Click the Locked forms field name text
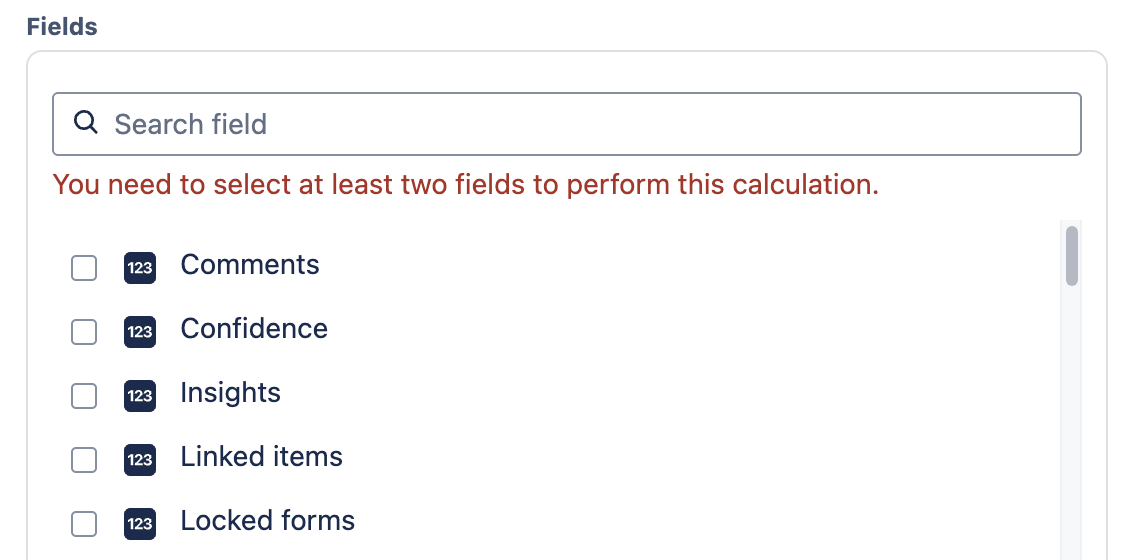The height and width of the screenshot is (560, 1124). point(267,521)
